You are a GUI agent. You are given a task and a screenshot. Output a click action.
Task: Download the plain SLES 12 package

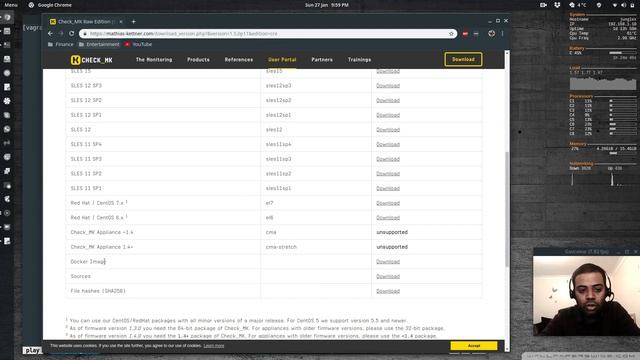(388, 130)
